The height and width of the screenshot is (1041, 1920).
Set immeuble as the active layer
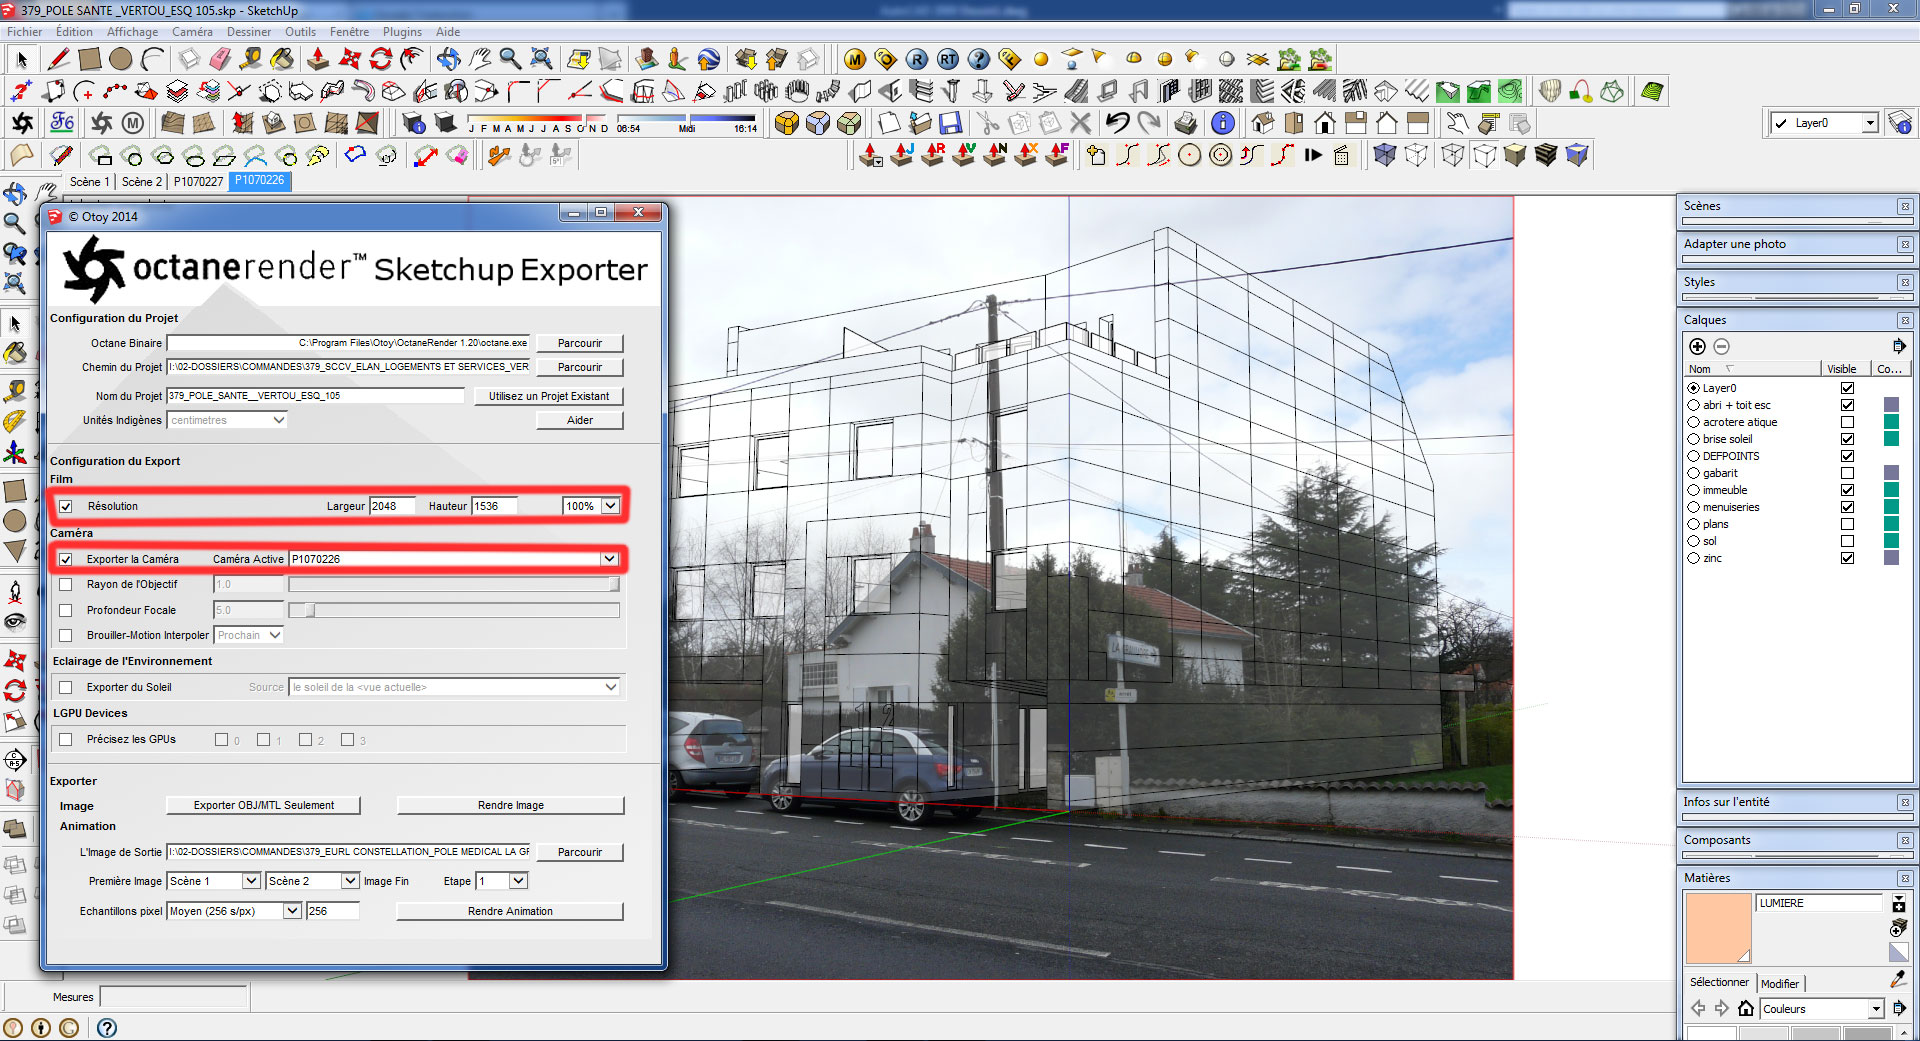pos(1693,490)
